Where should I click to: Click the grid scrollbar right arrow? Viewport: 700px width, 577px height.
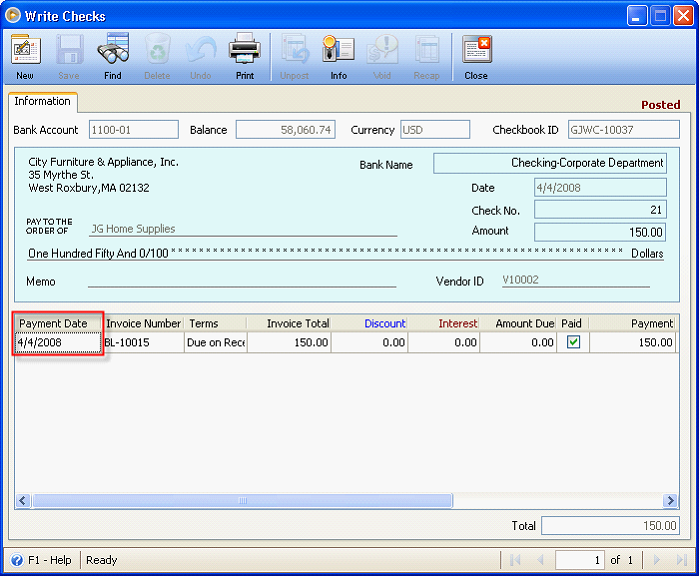pos(670,500)
